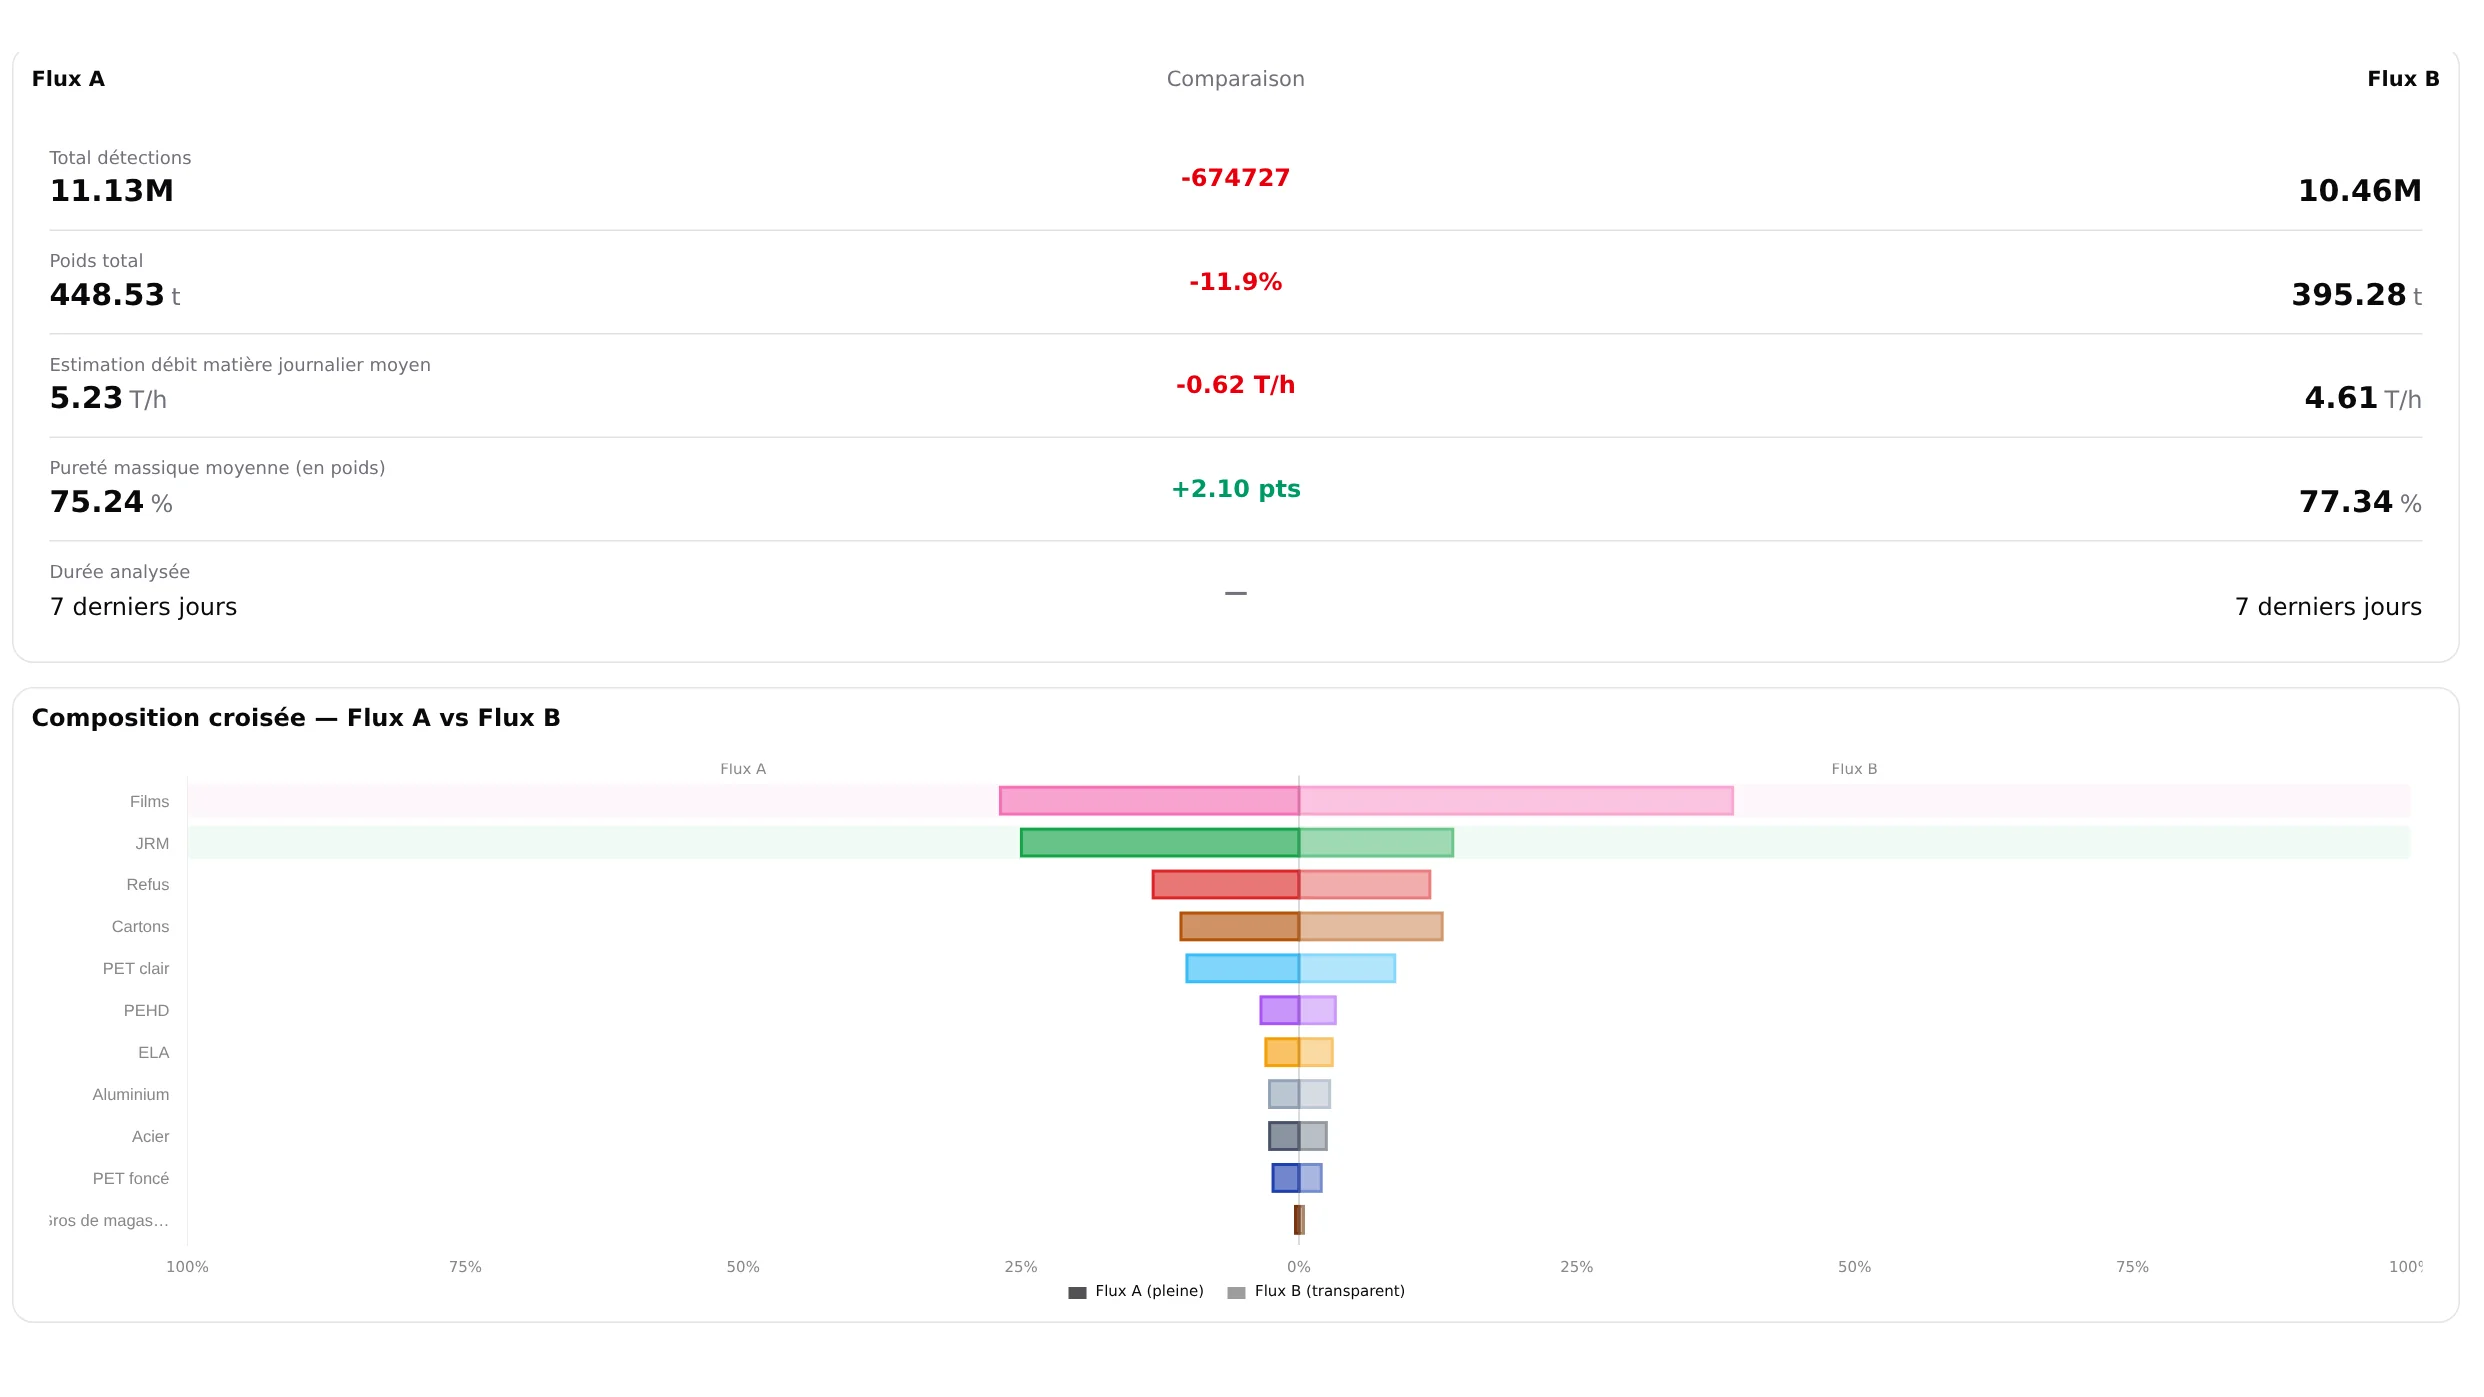This screenshot has height=1397, width=2484.
Task: Click the Refus bar for Flux B
Action: click(x=1365, y=885)
